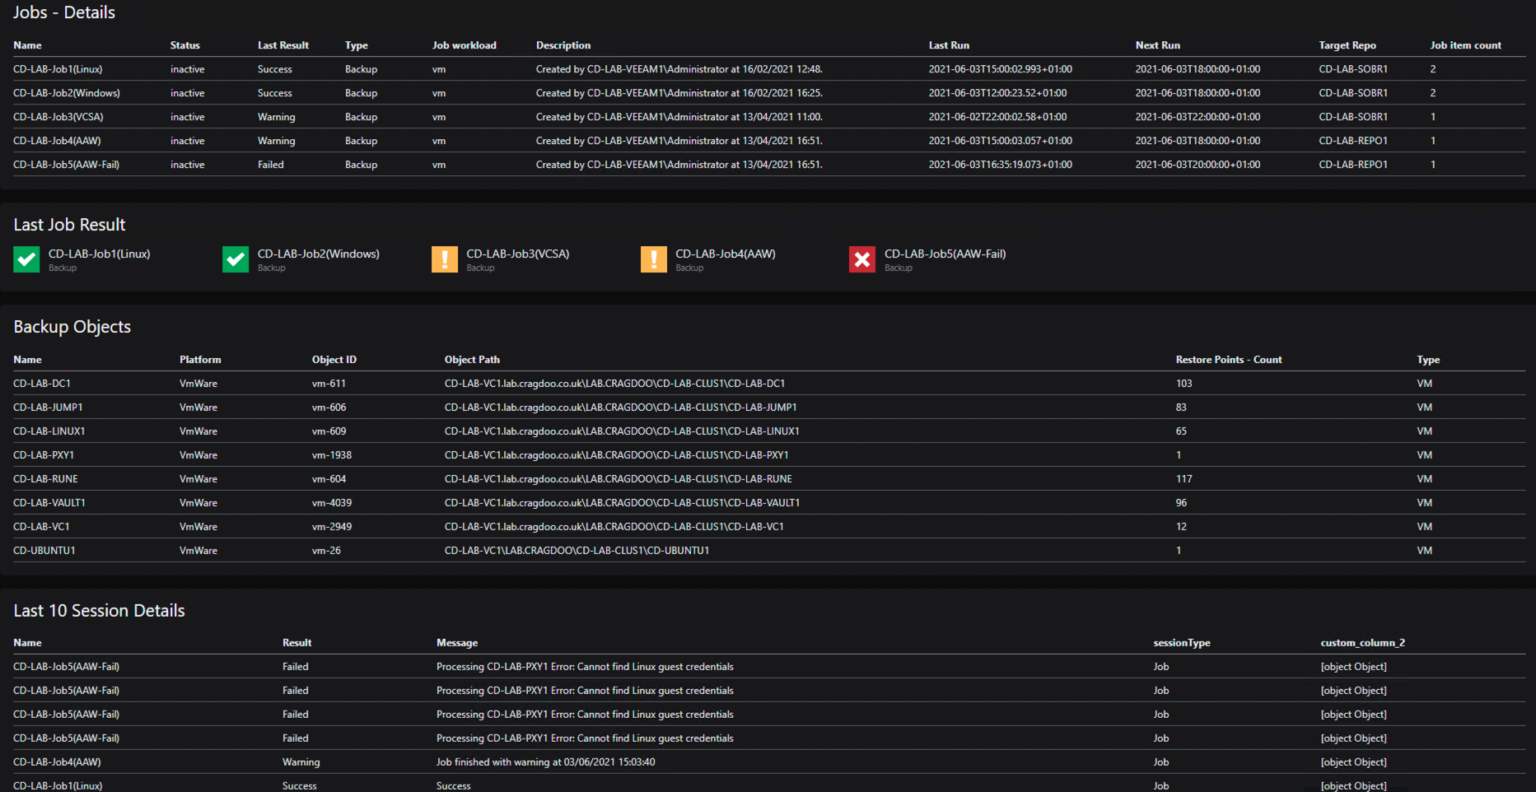Open the Last 10 Session Details panel menu
This screenshot has height=792, width=1536.
[x=99, y=610]
